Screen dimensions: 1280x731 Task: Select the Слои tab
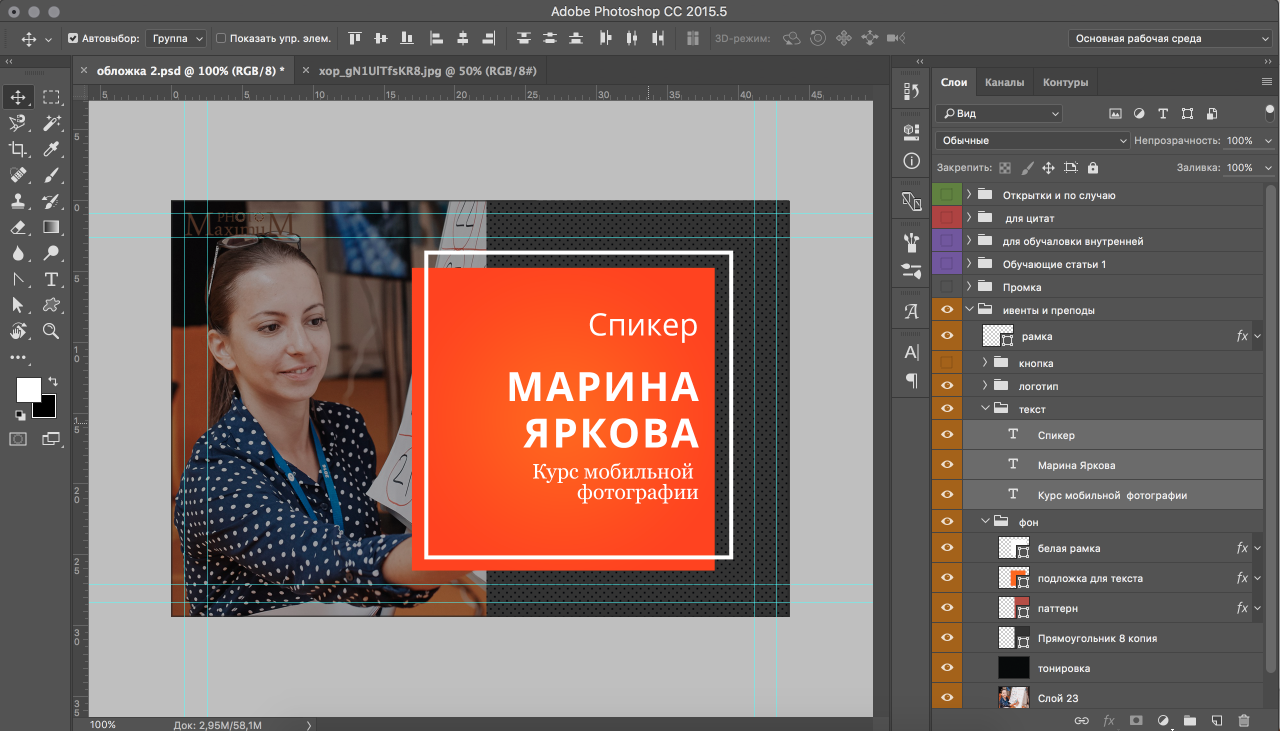click(954, 83)
